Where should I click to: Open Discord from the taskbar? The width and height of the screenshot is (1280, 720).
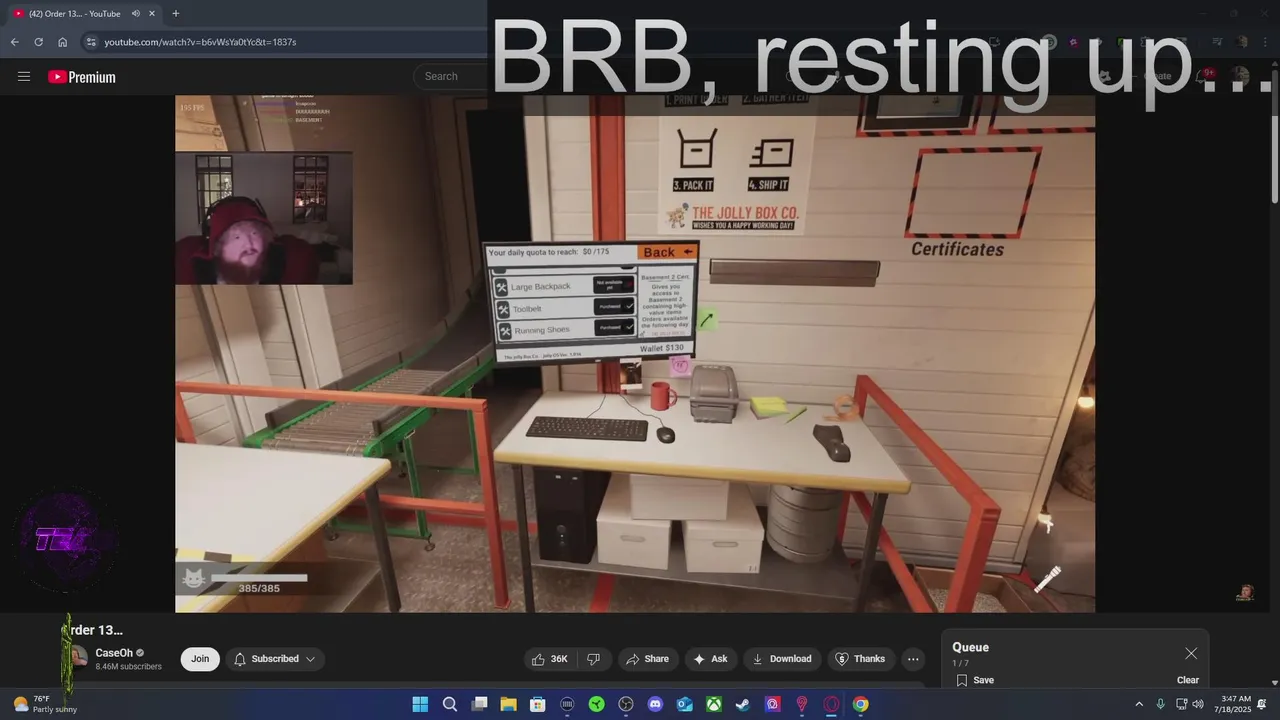(655, 704)
